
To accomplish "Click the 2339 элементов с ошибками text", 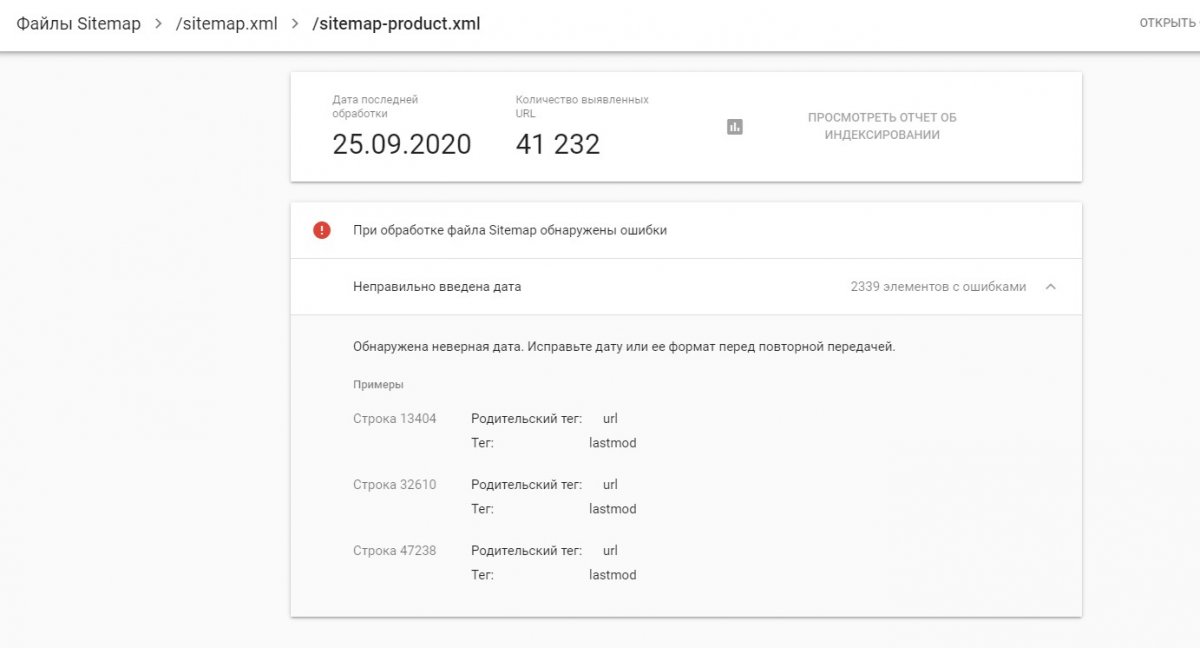I will click(x=938, y=286).
